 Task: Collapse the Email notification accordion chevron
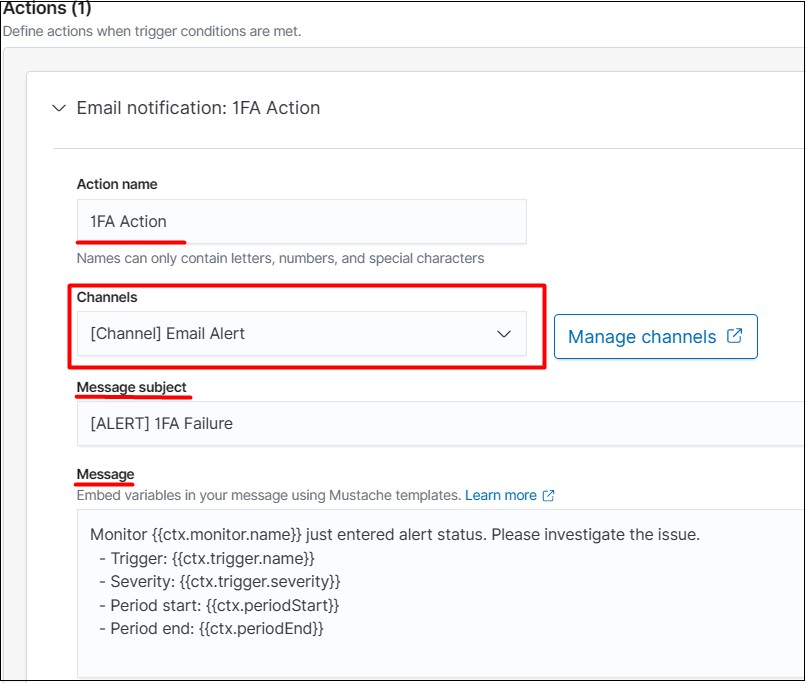pyautogui.click(x=58, y=108)
